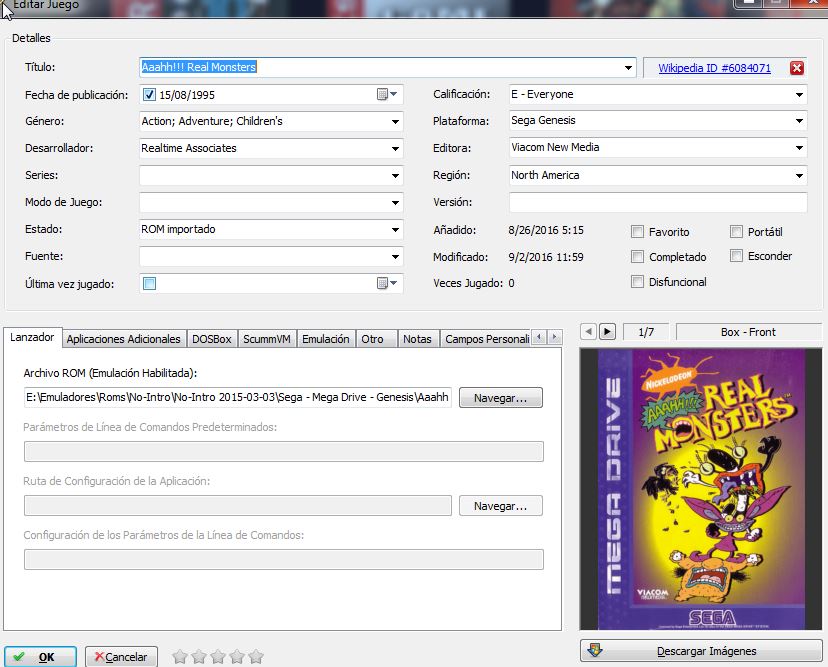
Task: Set rating to third star
Action: click(x=218, y=656)
